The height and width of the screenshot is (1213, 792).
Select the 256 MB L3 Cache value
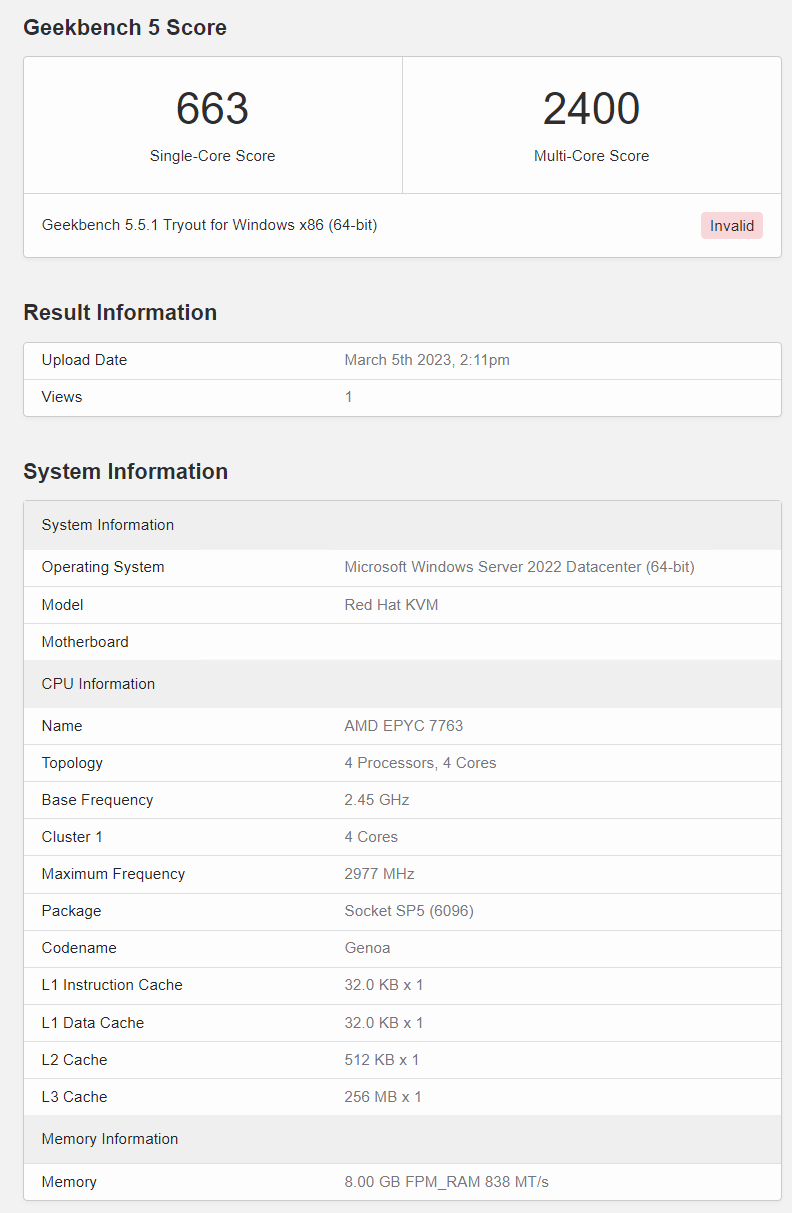point(382,1097)
